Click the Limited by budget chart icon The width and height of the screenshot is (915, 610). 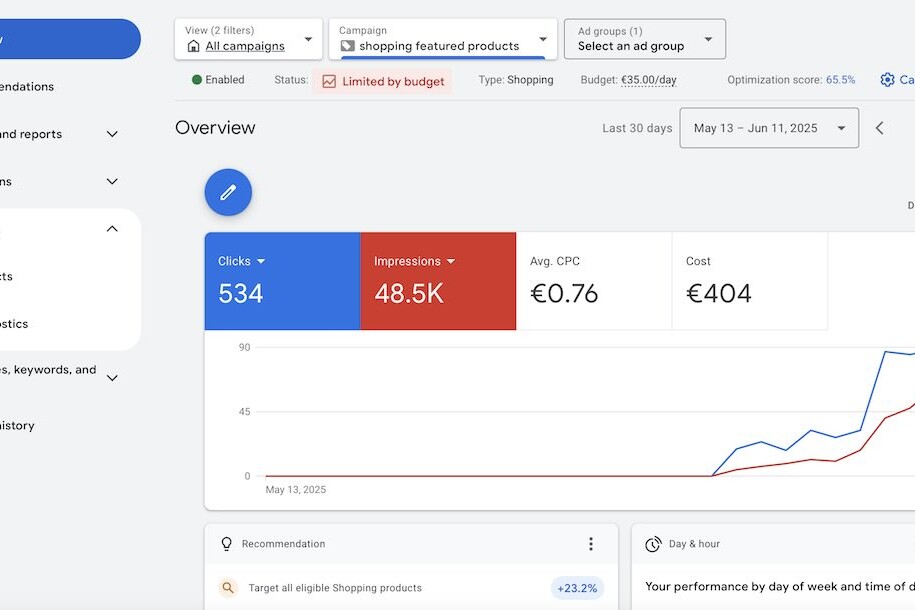point(329,81)
